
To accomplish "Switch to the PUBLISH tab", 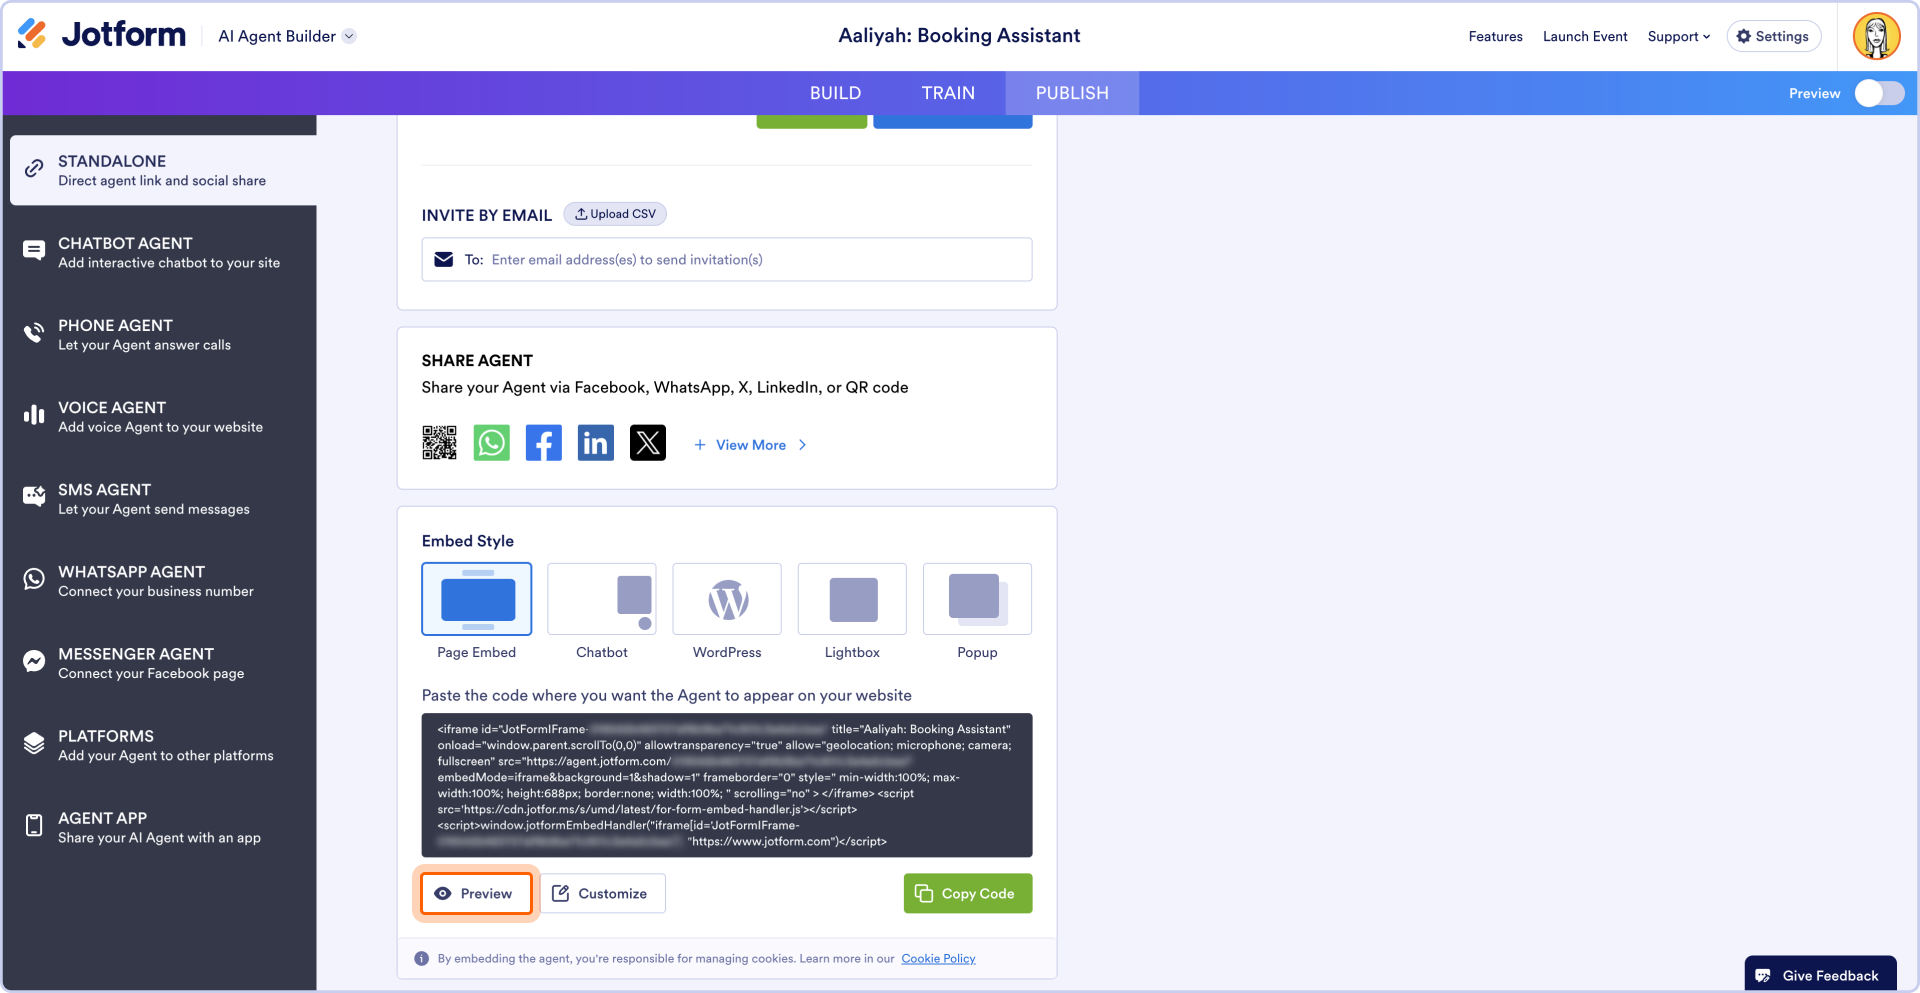I will (x=1072, y=93).
